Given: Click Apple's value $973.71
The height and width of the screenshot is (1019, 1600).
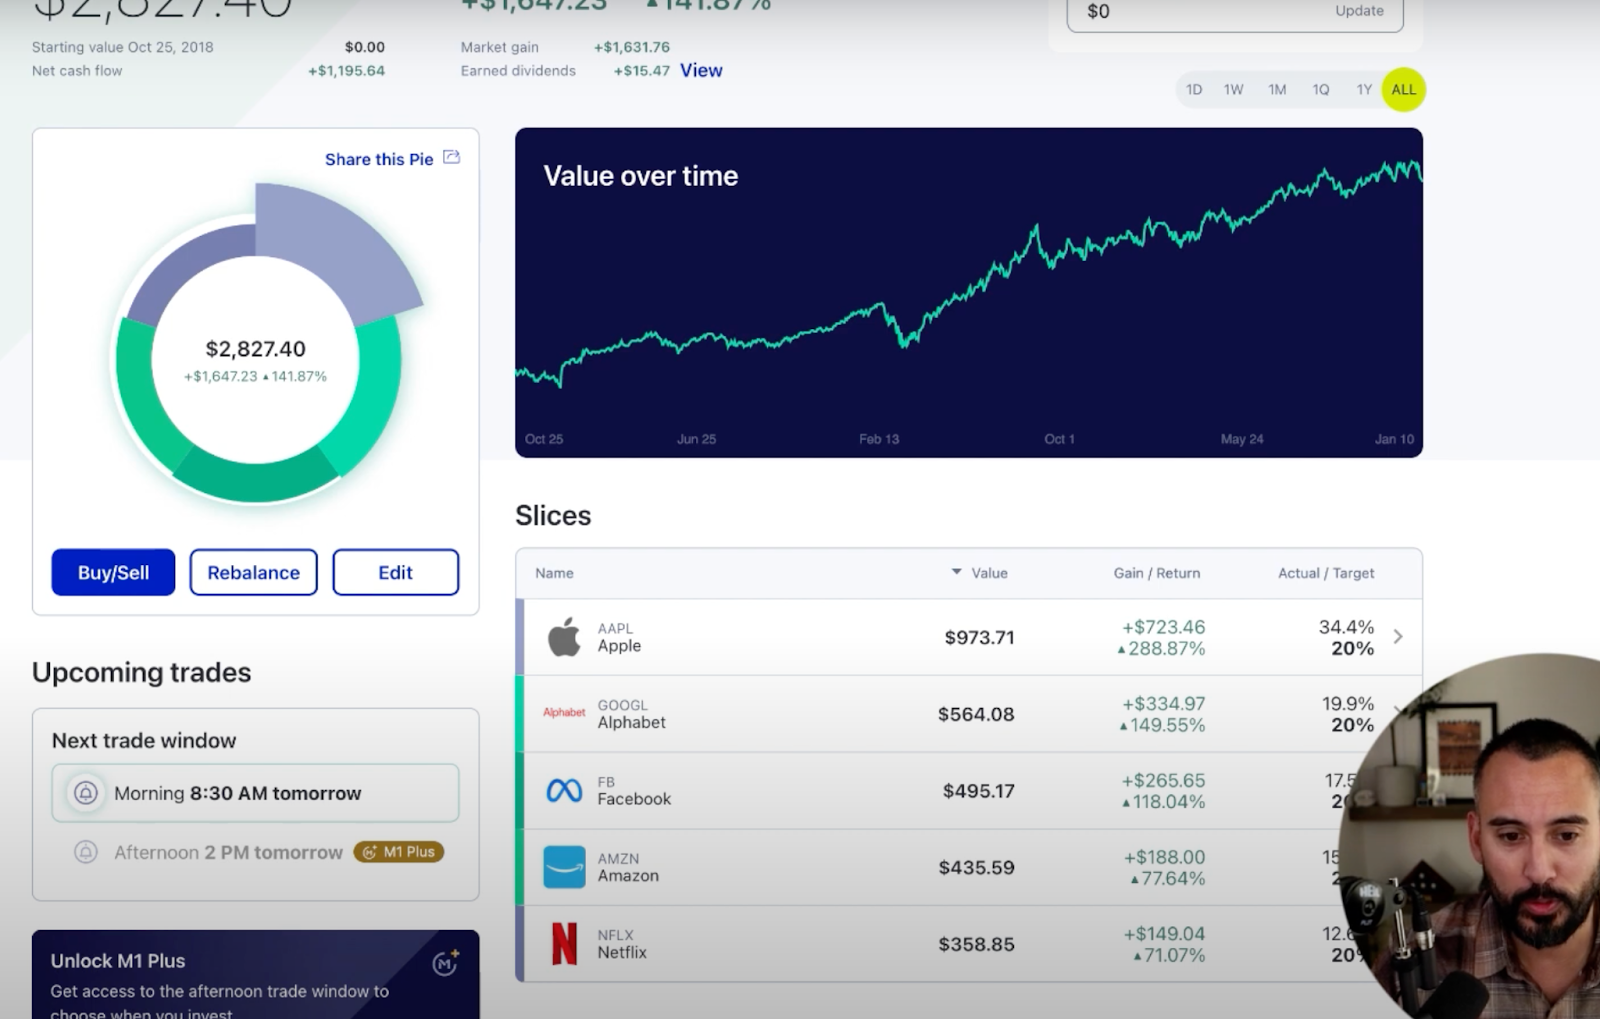Looking at the screenshot, I should click(x=979, y=637).
